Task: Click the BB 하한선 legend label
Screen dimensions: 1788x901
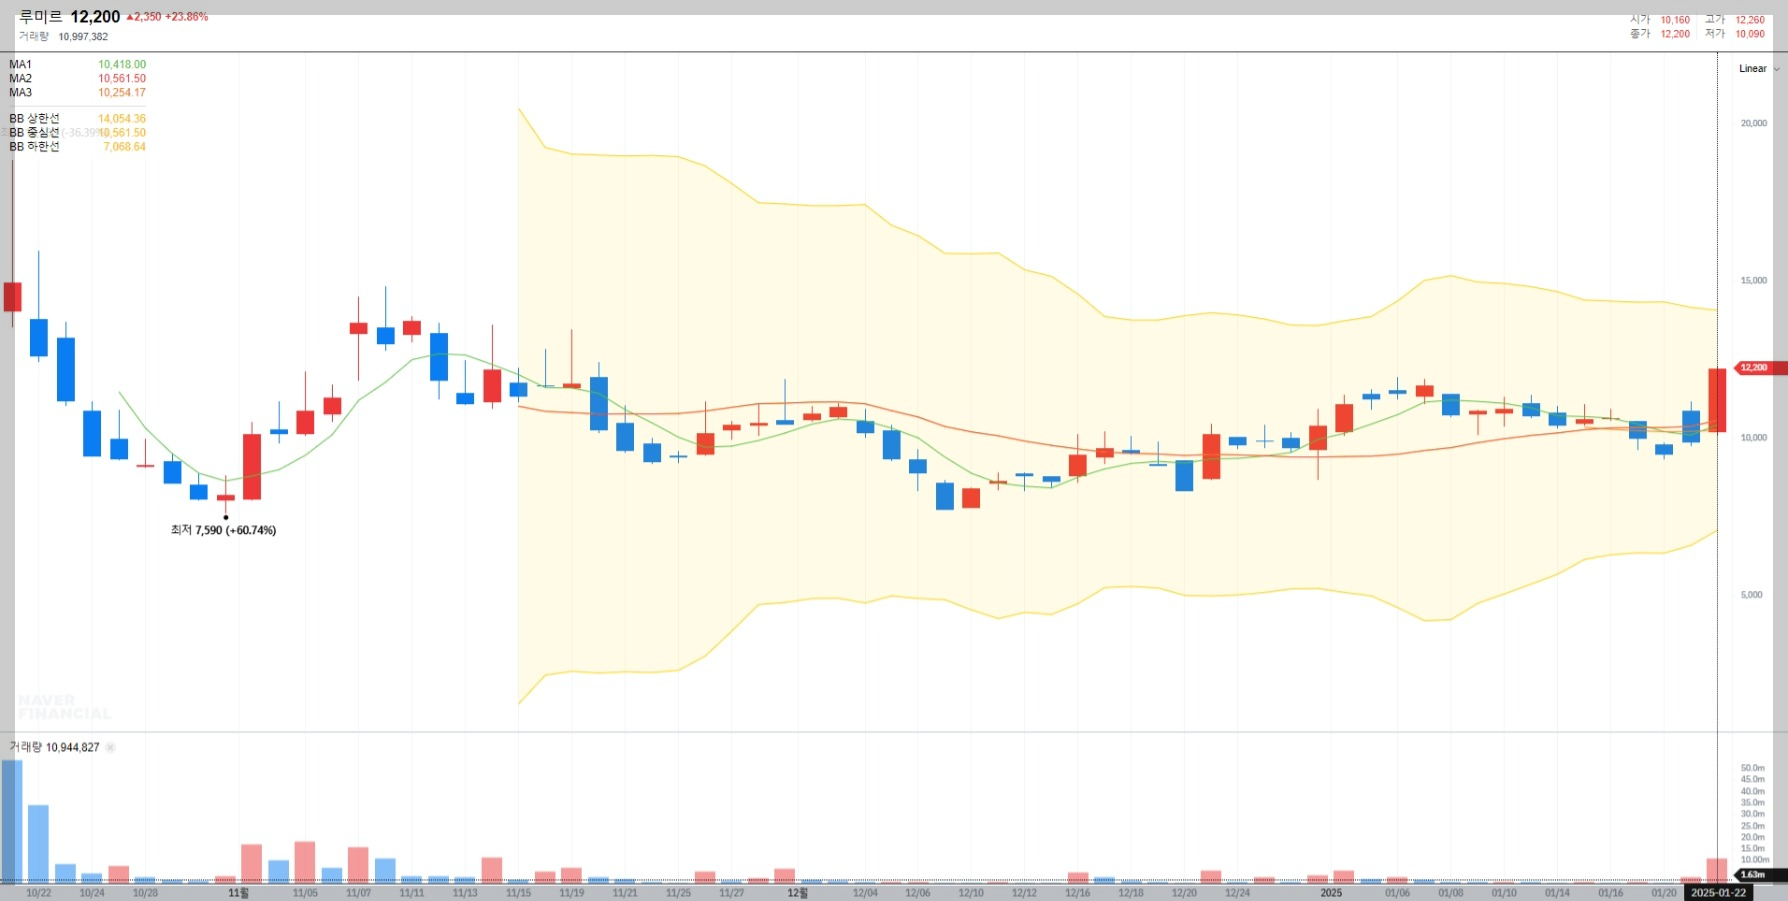Action: coord(35,146)
